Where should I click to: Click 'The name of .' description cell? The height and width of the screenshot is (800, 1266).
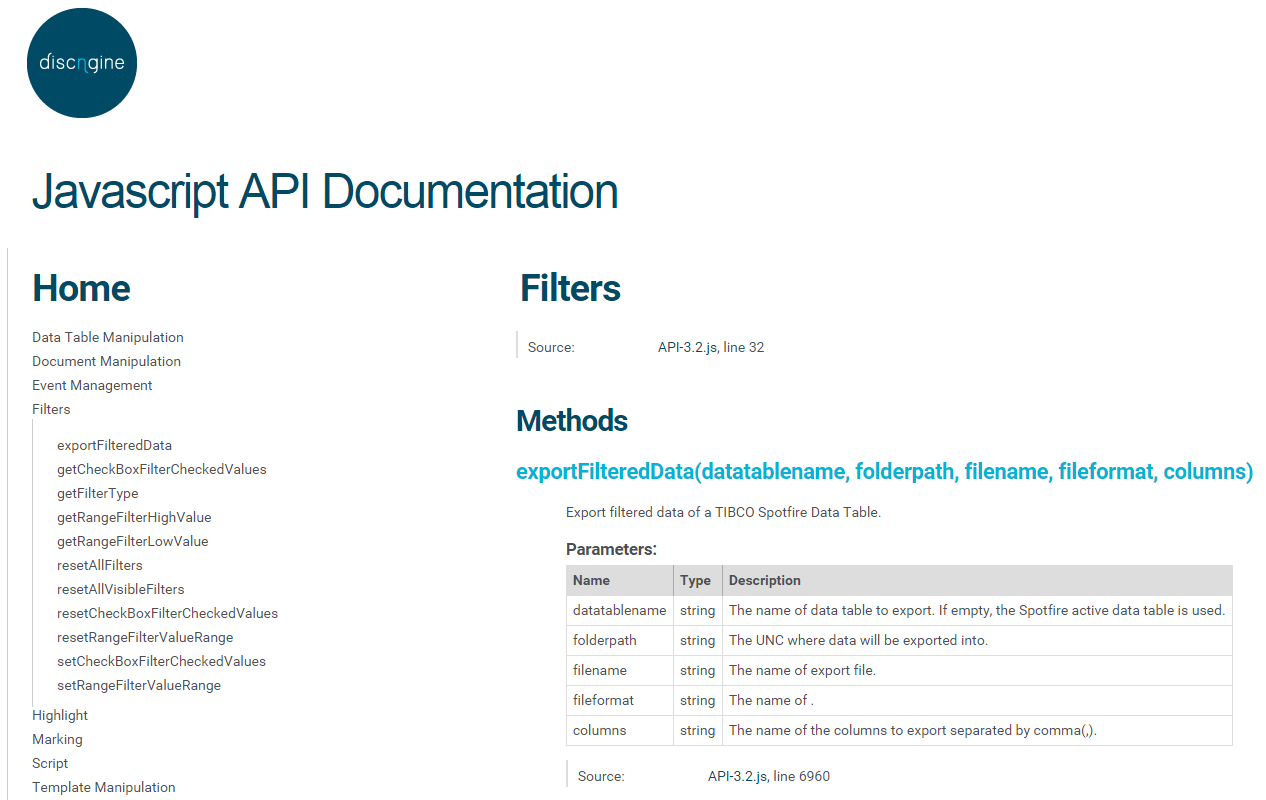(977, 700)
